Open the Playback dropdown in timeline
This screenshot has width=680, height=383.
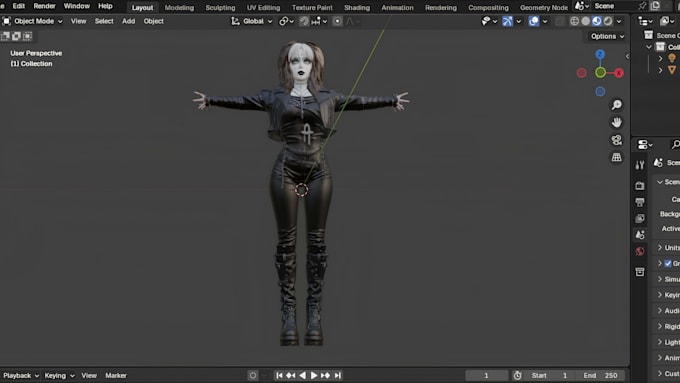pyautogui.click(x=21, y=375)
